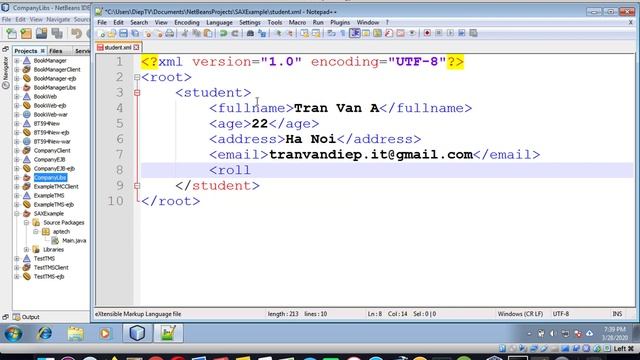The height and width of the screenshot is (360, 640).
Task: Click the Cut scissors icon
Action: (185, 33)
